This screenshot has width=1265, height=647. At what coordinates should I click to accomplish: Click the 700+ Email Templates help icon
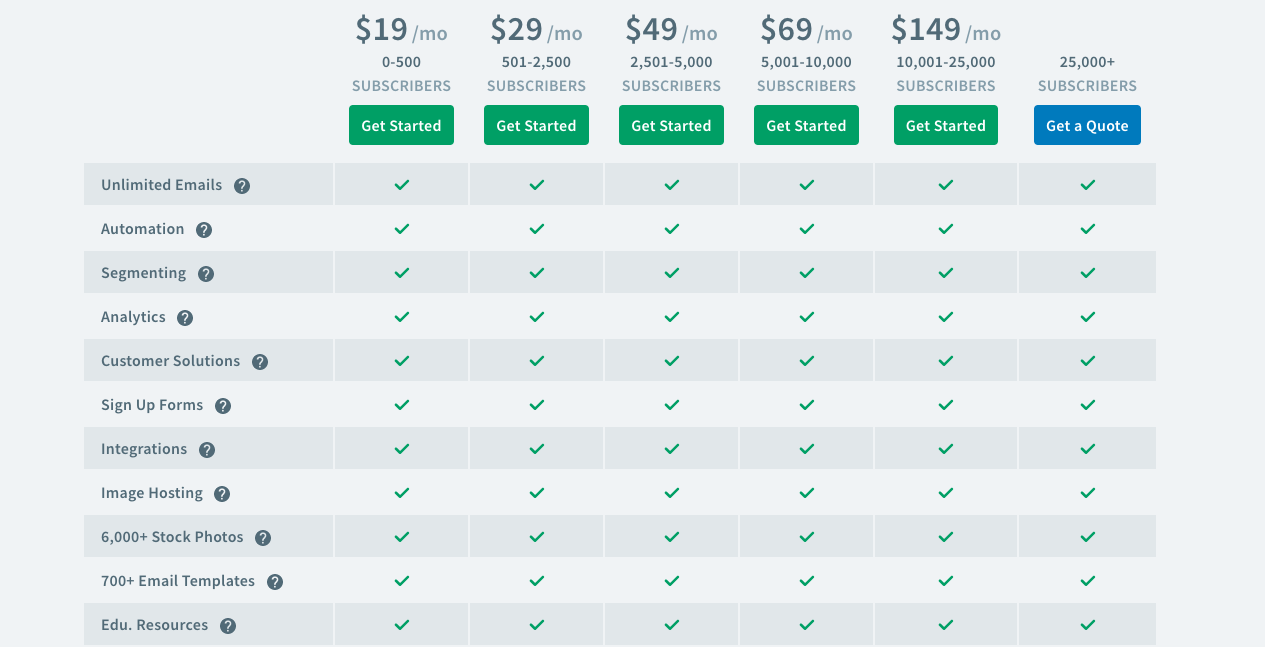pyautogui.click(x=275, y=582)
